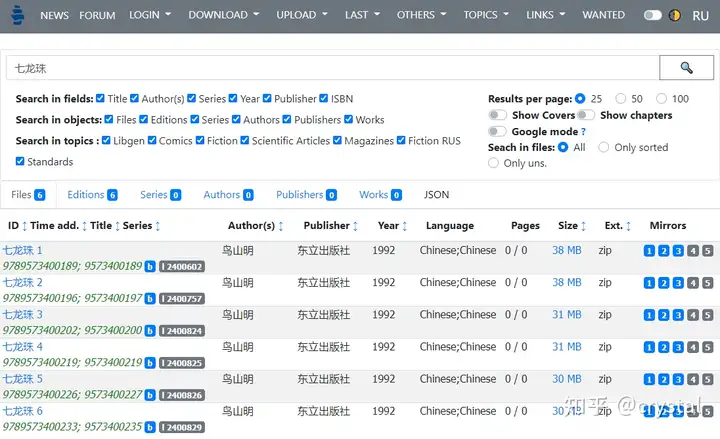Click the 'b' badge in 七龙珠 2 row
The image size is (720, 439).
(150, 298)
